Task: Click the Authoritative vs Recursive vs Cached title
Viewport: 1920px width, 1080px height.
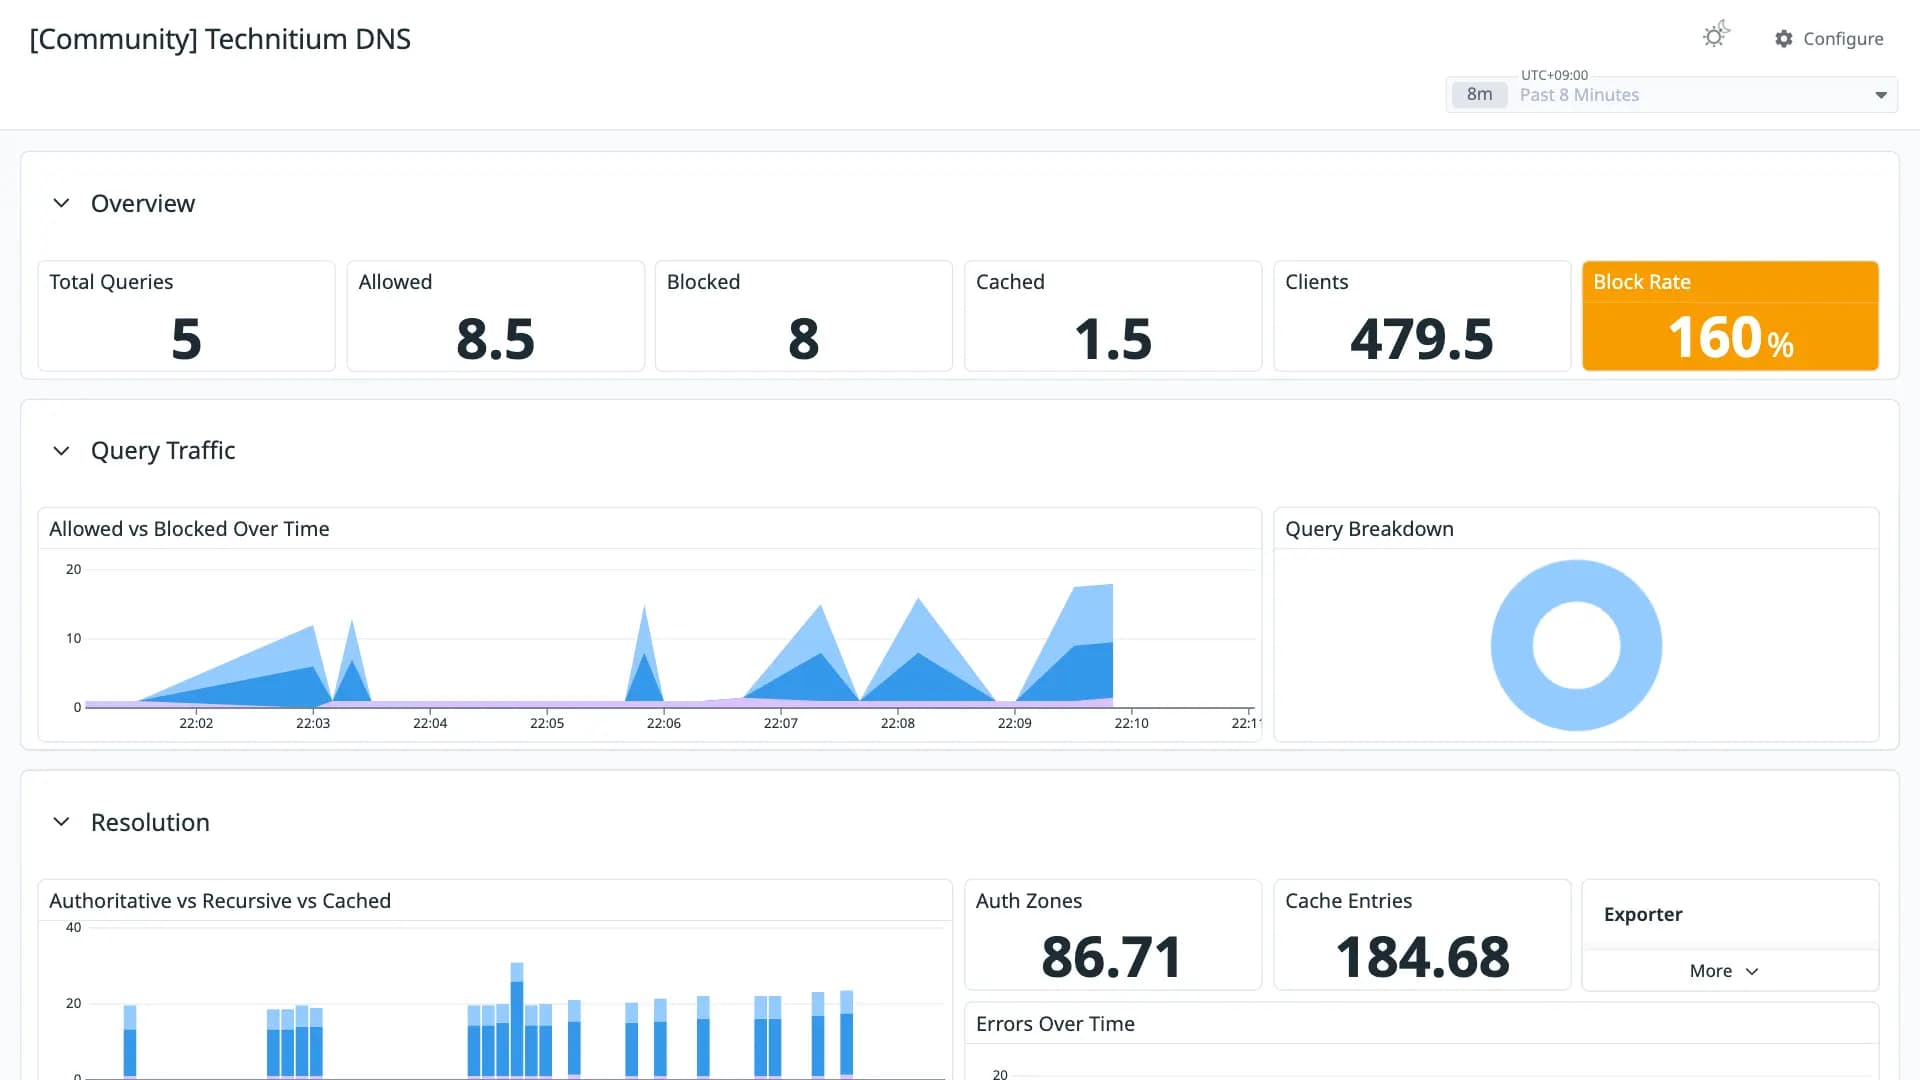Action: pyautogui.click(x=220, y=901)
